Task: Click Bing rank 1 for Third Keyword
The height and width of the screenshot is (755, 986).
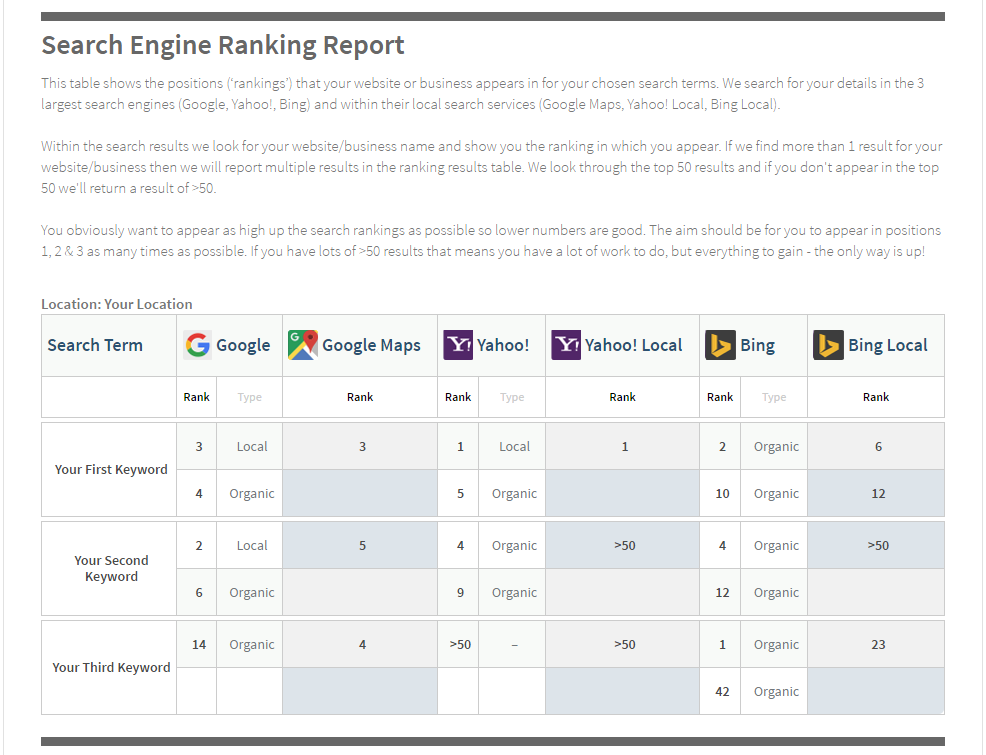Action: pyautogui.click(x=723, y=645)
